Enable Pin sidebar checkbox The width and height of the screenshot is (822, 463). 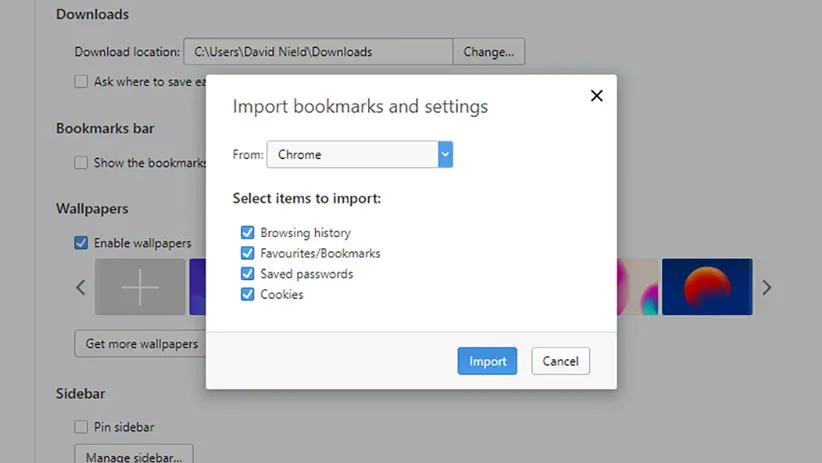click(x=81, y=427)
